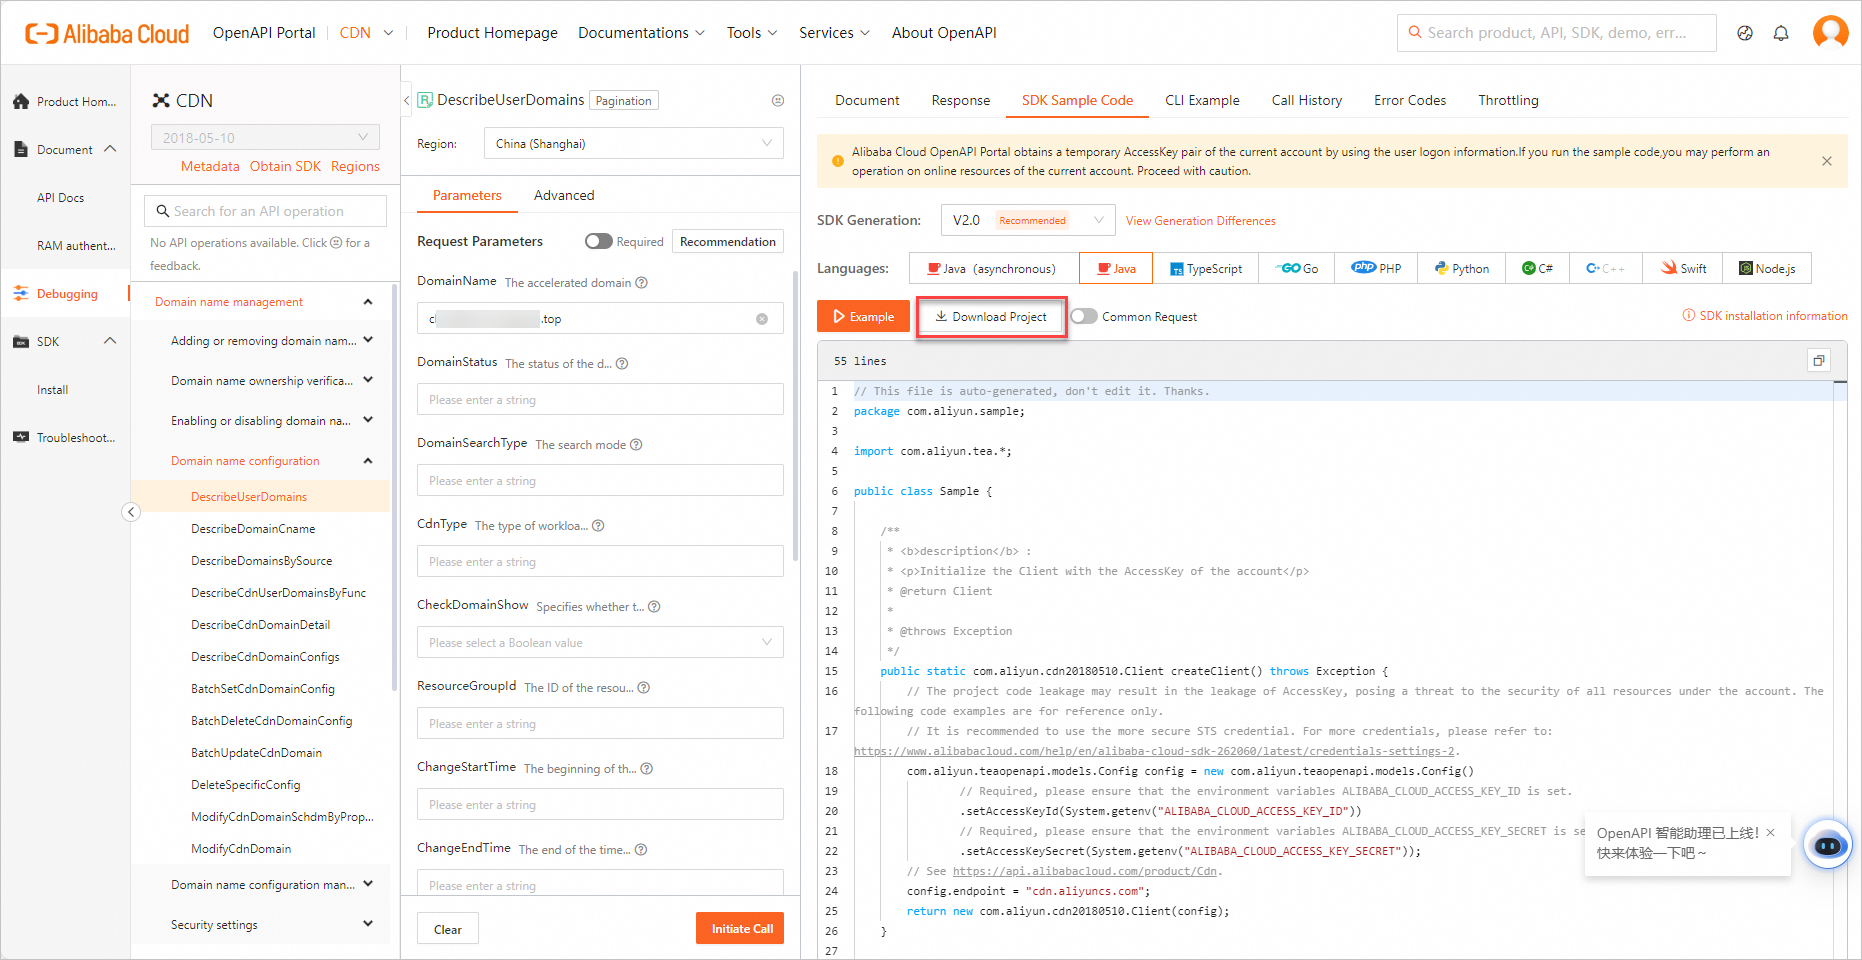This screenshot has width=1862, height=960.
Task: Collapse Domain name management section
Action: 368,302
